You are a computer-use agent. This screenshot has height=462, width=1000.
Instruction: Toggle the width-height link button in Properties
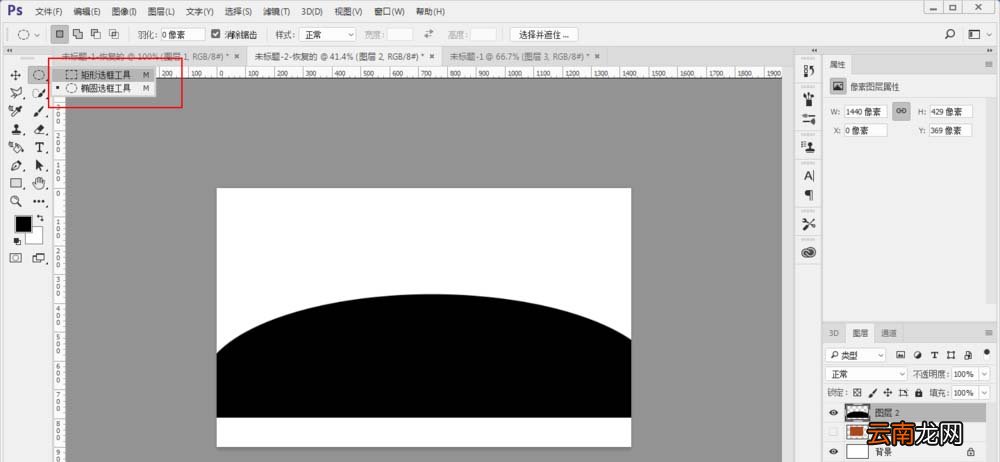[x=901, y=111]
